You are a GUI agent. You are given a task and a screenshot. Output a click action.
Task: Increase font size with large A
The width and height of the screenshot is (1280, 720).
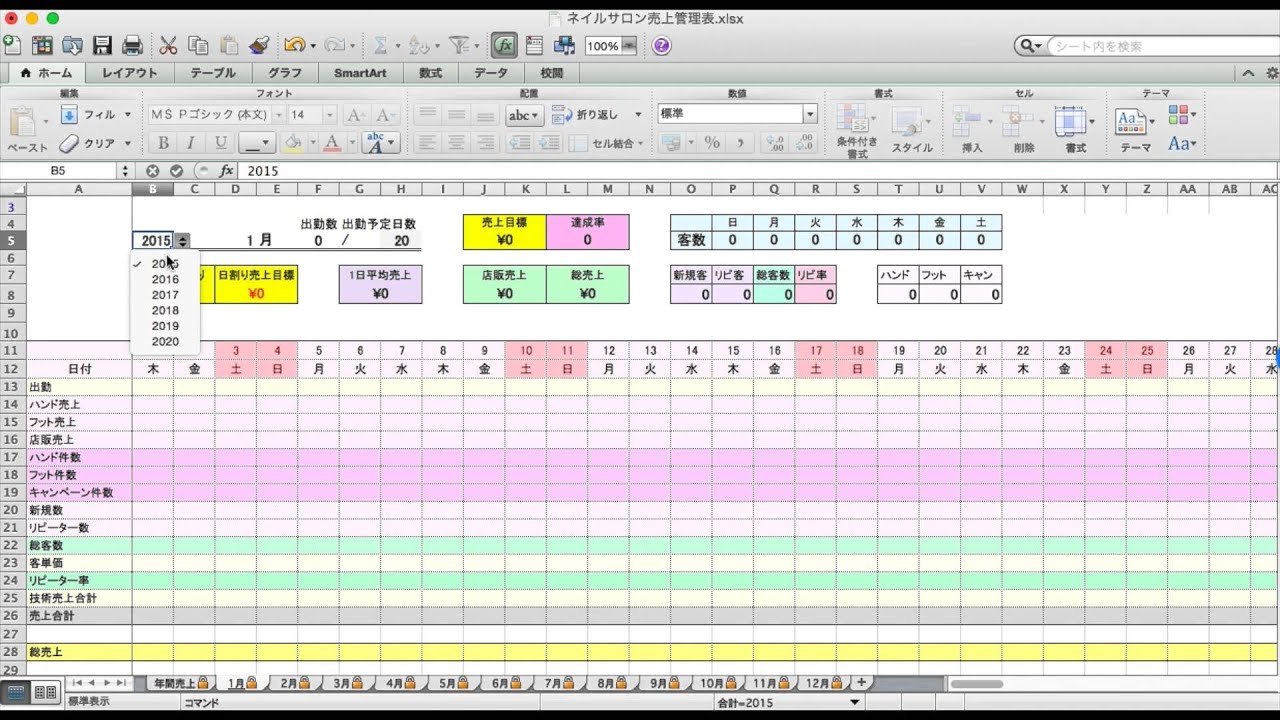tap(358, 115)
